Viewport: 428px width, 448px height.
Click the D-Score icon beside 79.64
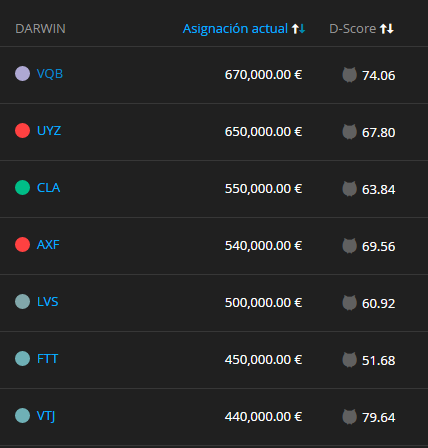[349, 417]
